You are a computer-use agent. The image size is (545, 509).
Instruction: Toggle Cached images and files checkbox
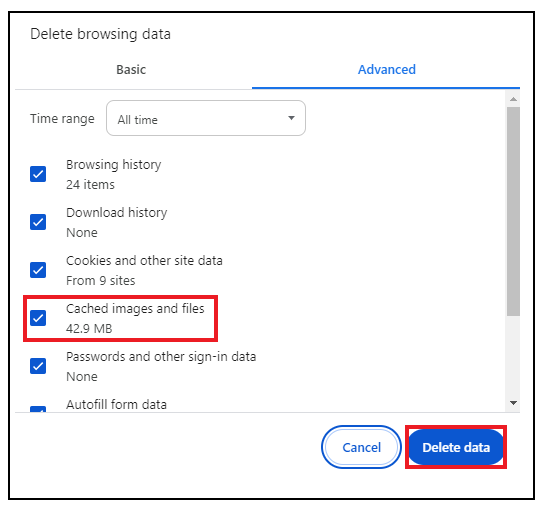coord(38,318)
